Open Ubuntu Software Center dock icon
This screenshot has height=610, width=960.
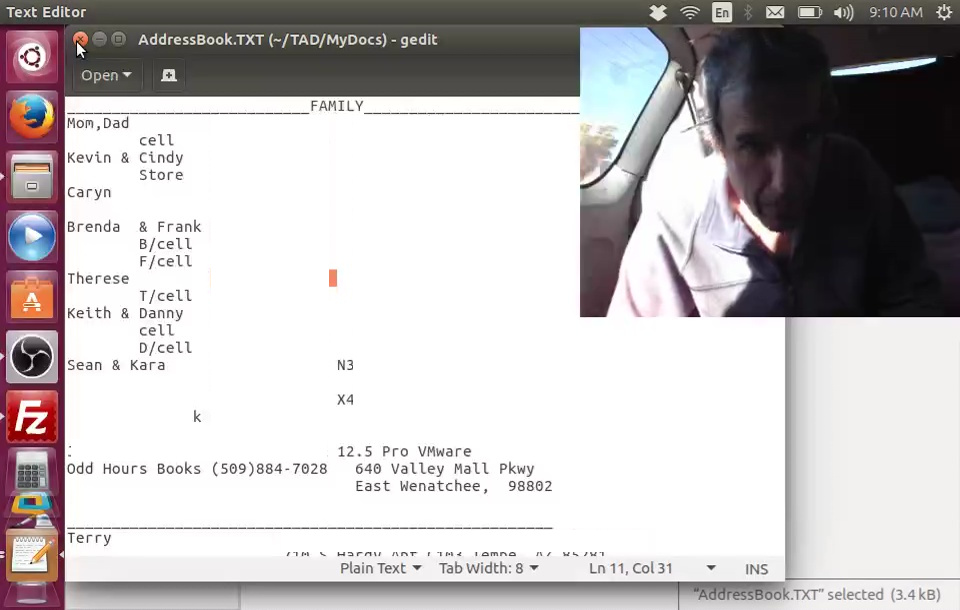[32, 296]
